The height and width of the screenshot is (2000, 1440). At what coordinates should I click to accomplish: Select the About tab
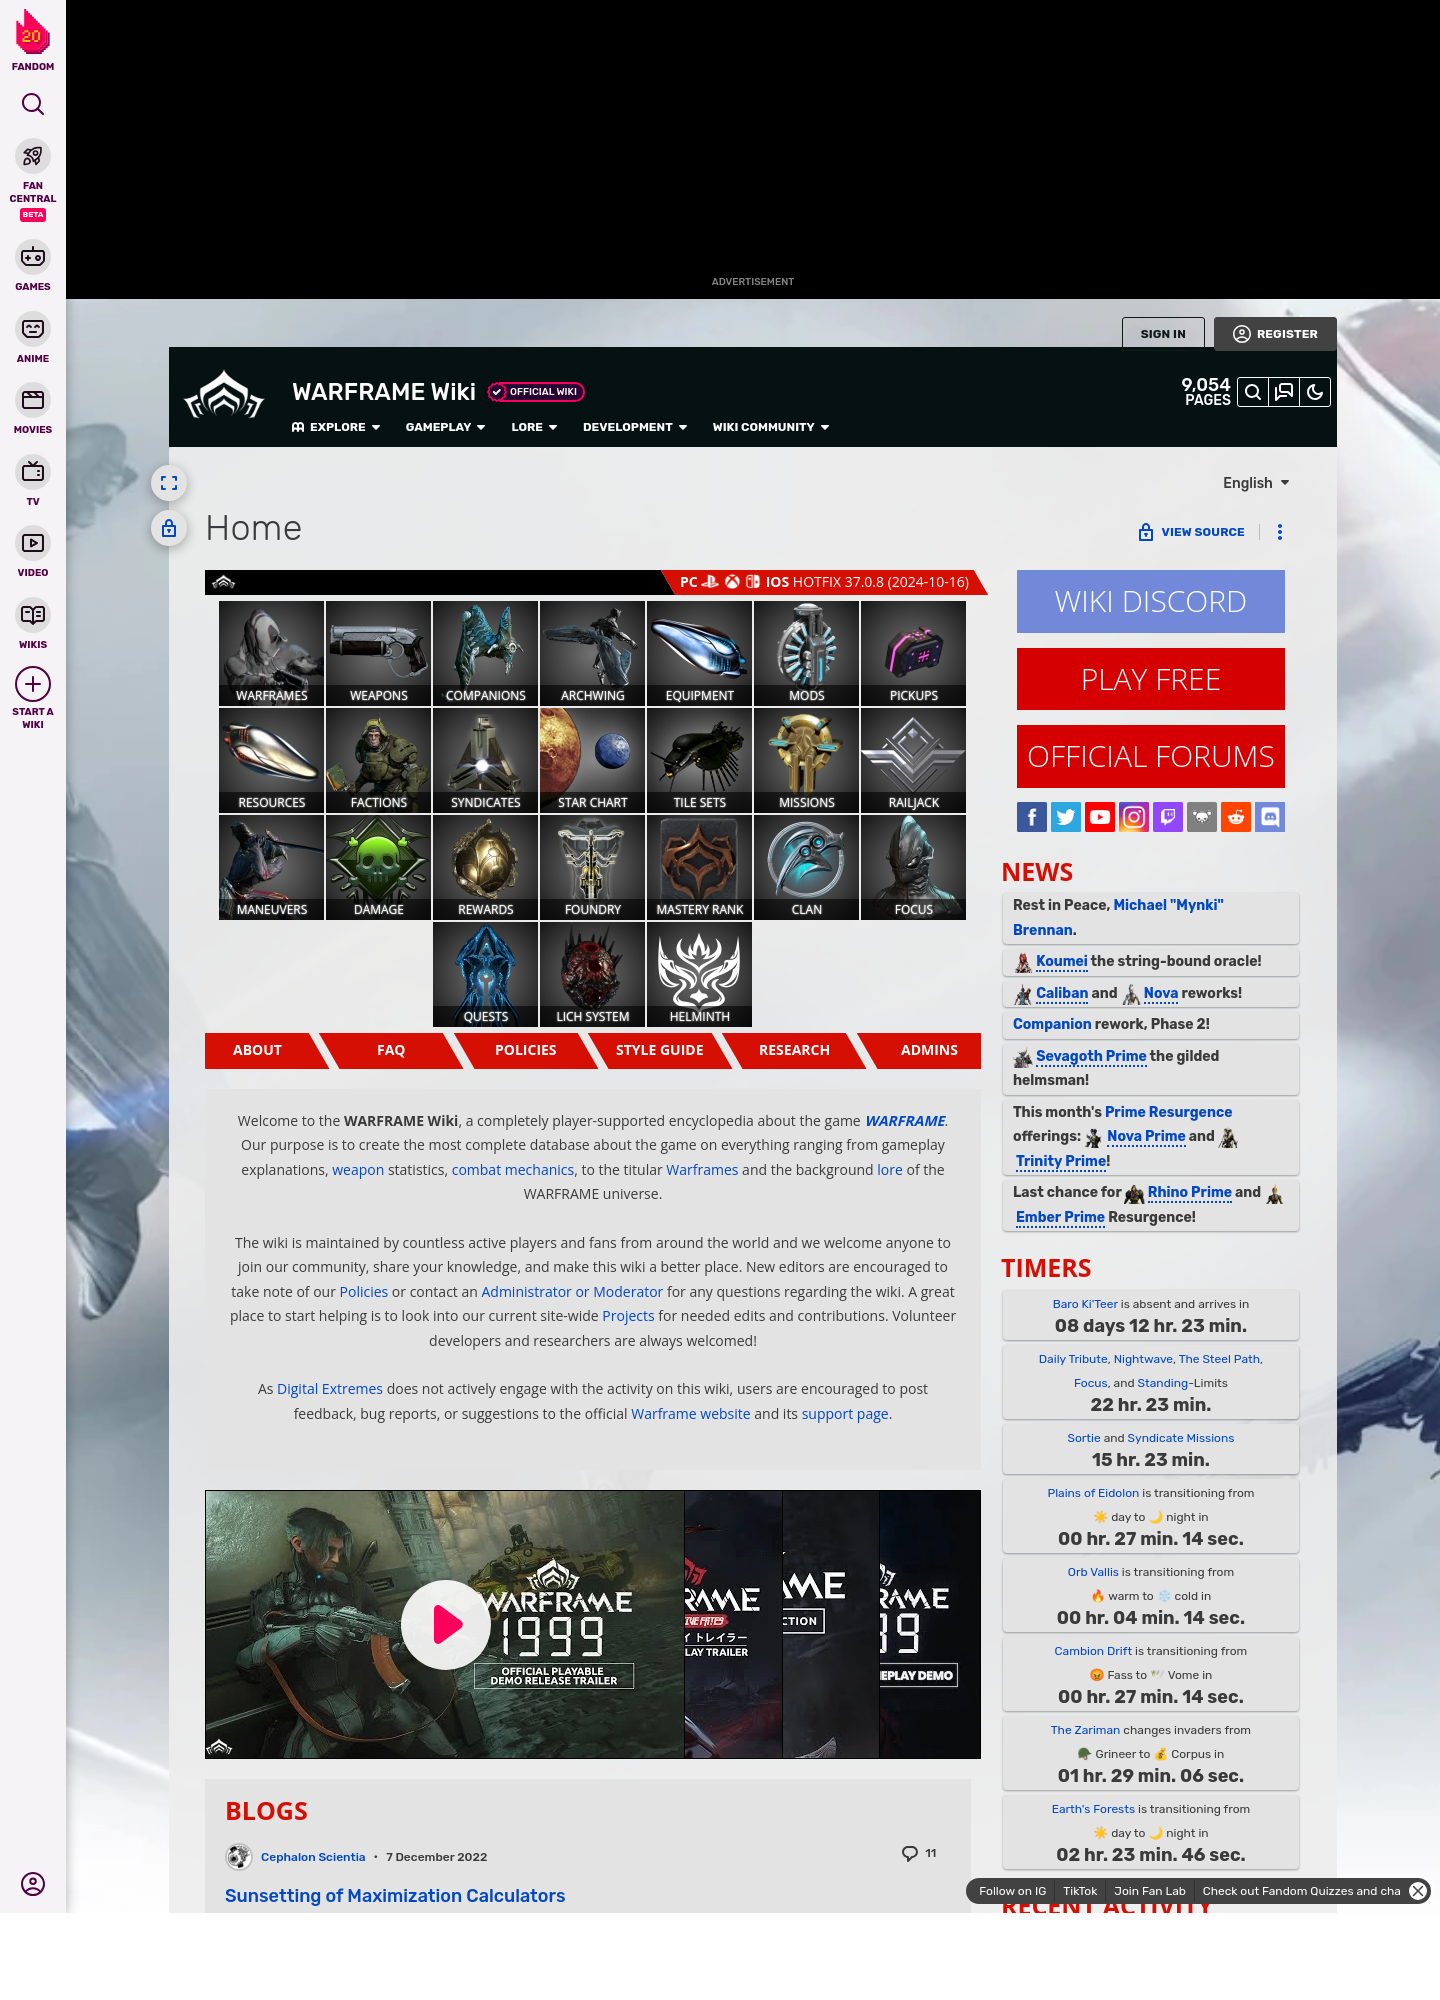pyautogui.click(x=257, y=1050)
